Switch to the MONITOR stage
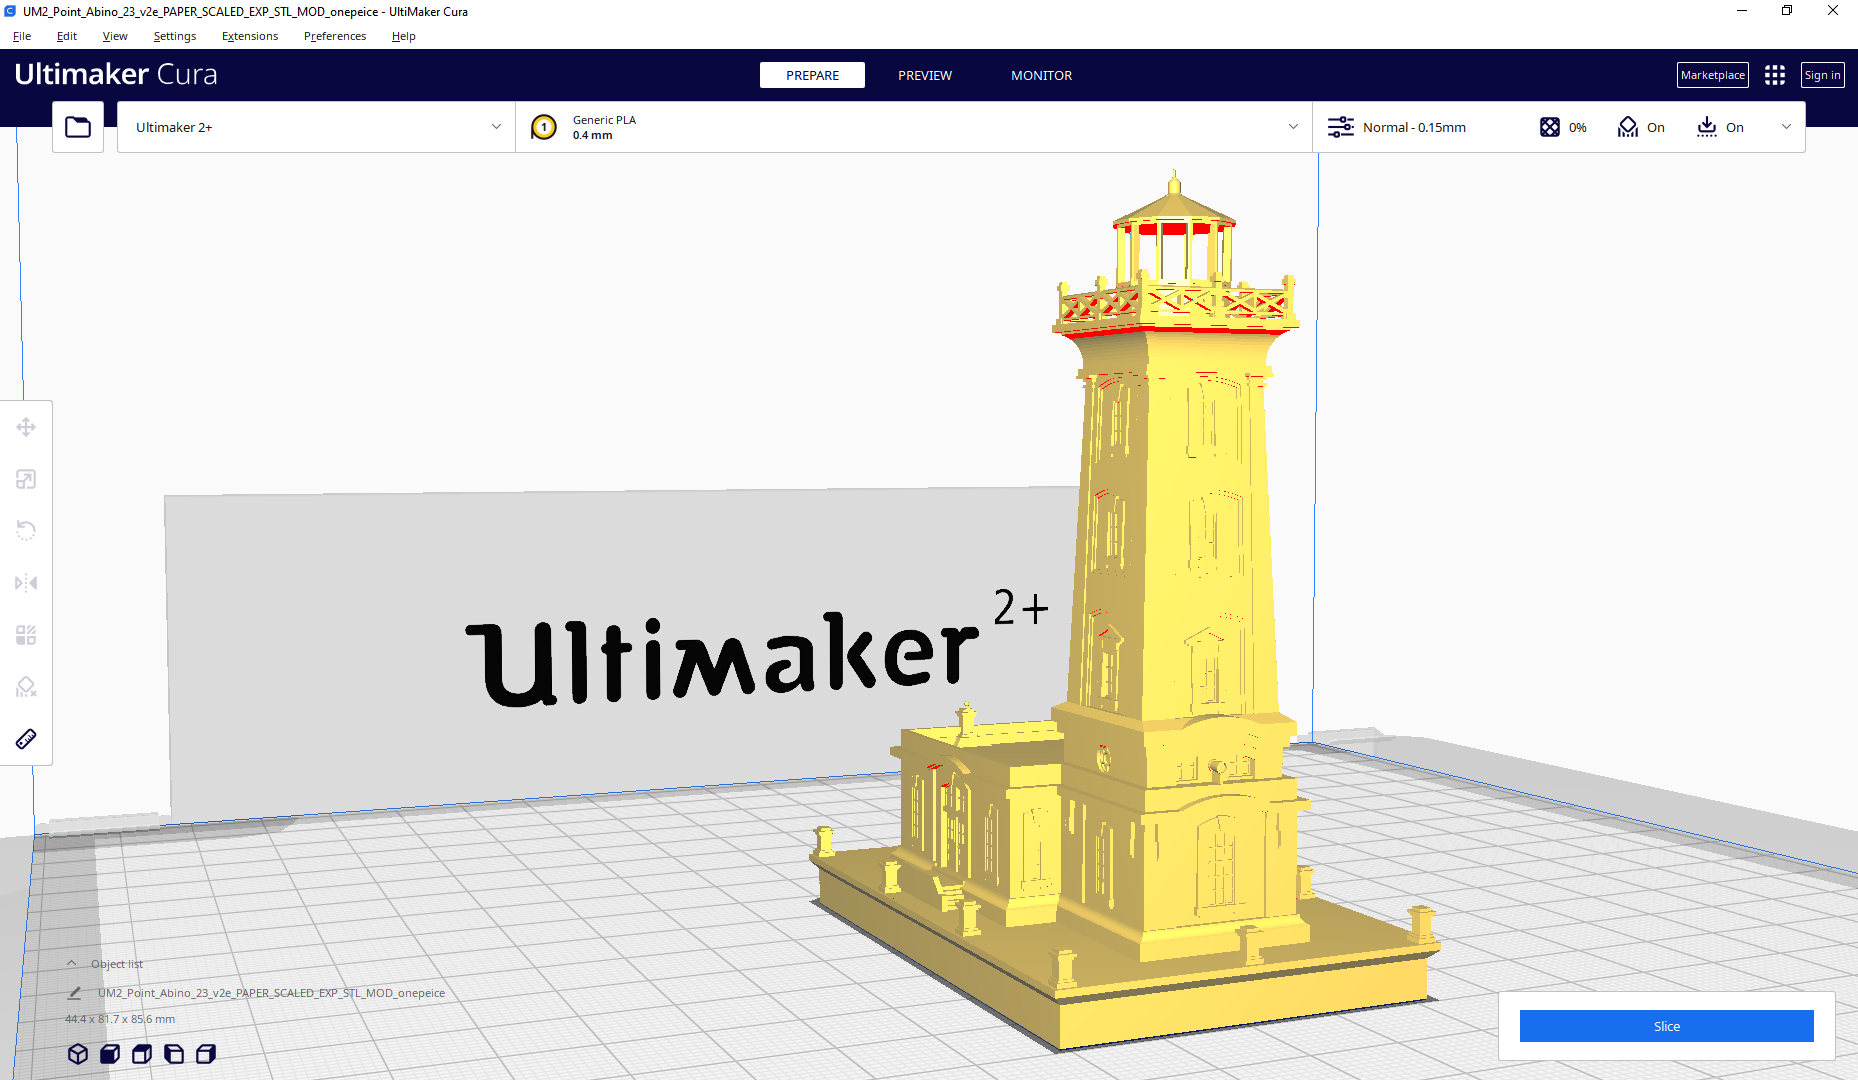Screen dimensions: 1858x1080 (1041, 75)
